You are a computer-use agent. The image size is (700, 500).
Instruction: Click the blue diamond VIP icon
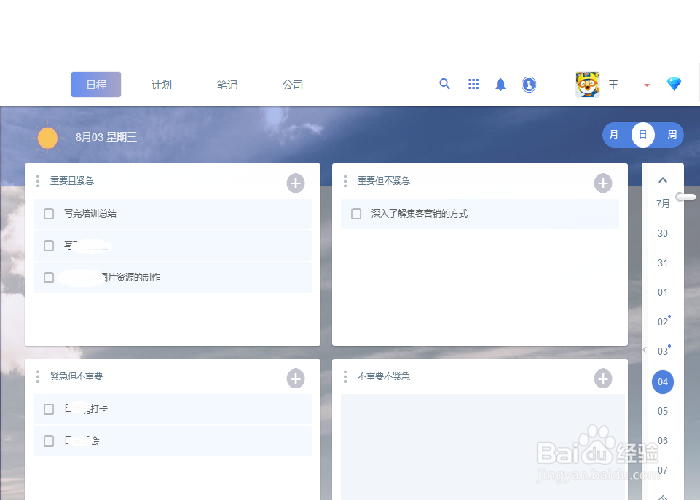coord(674,83)
